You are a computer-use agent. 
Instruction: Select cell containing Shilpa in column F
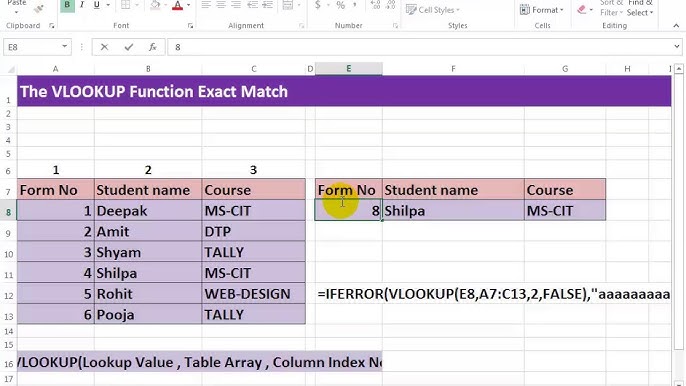pos(453,211)
